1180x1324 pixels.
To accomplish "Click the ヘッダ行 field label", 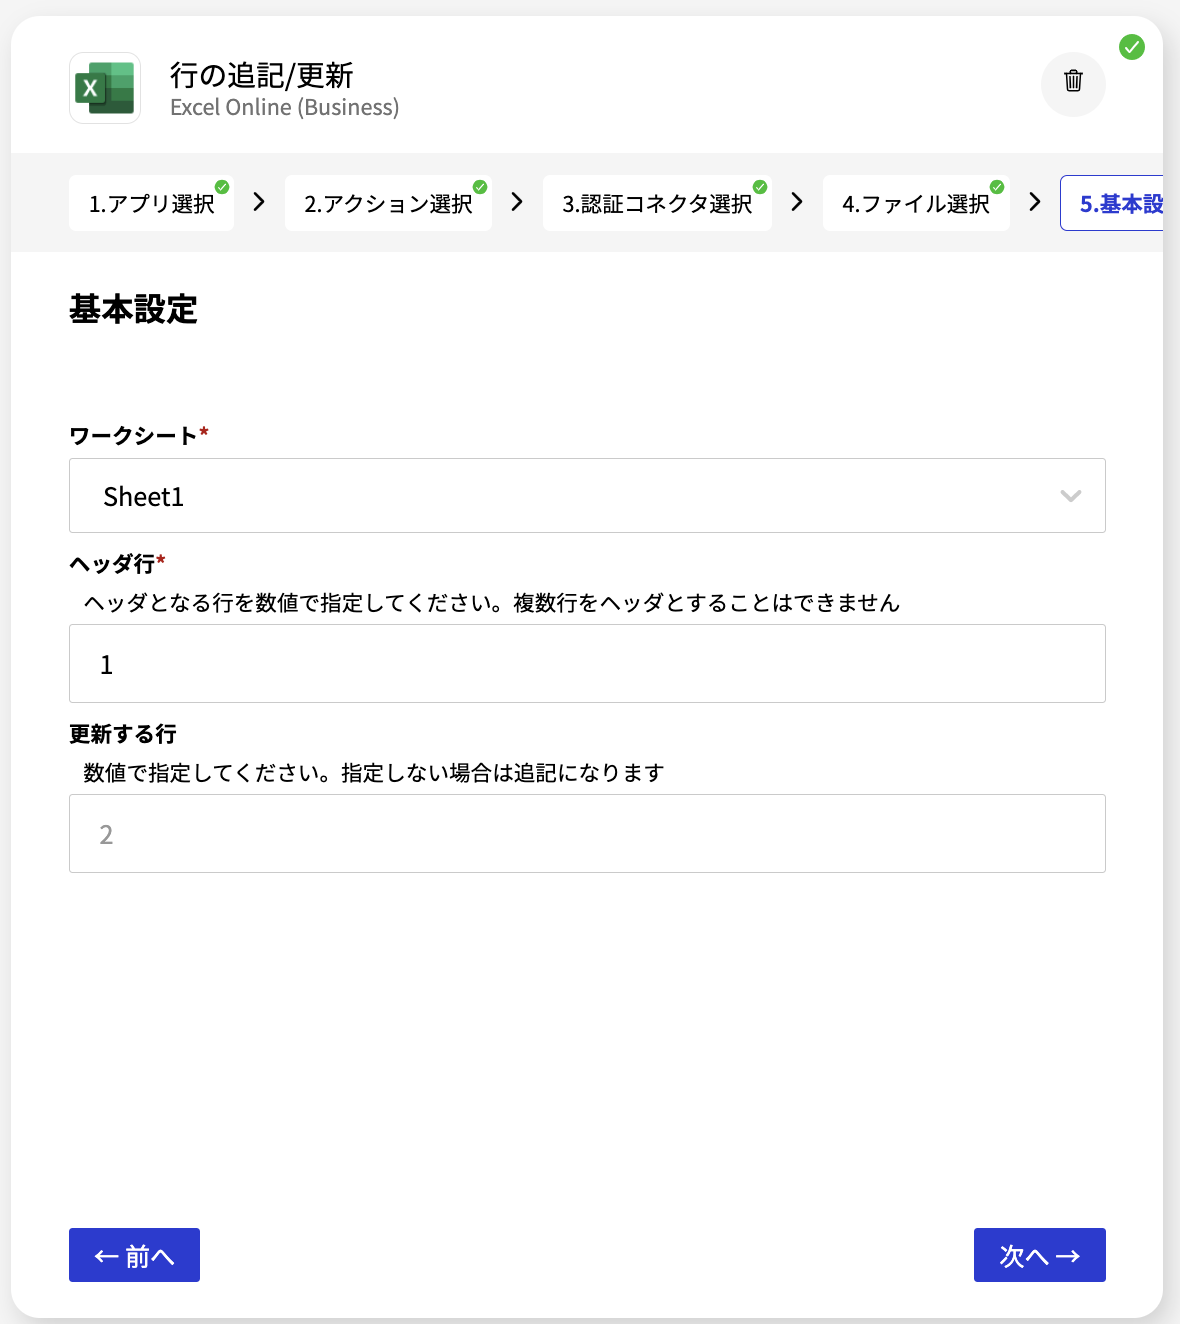I will click(112, 563).
